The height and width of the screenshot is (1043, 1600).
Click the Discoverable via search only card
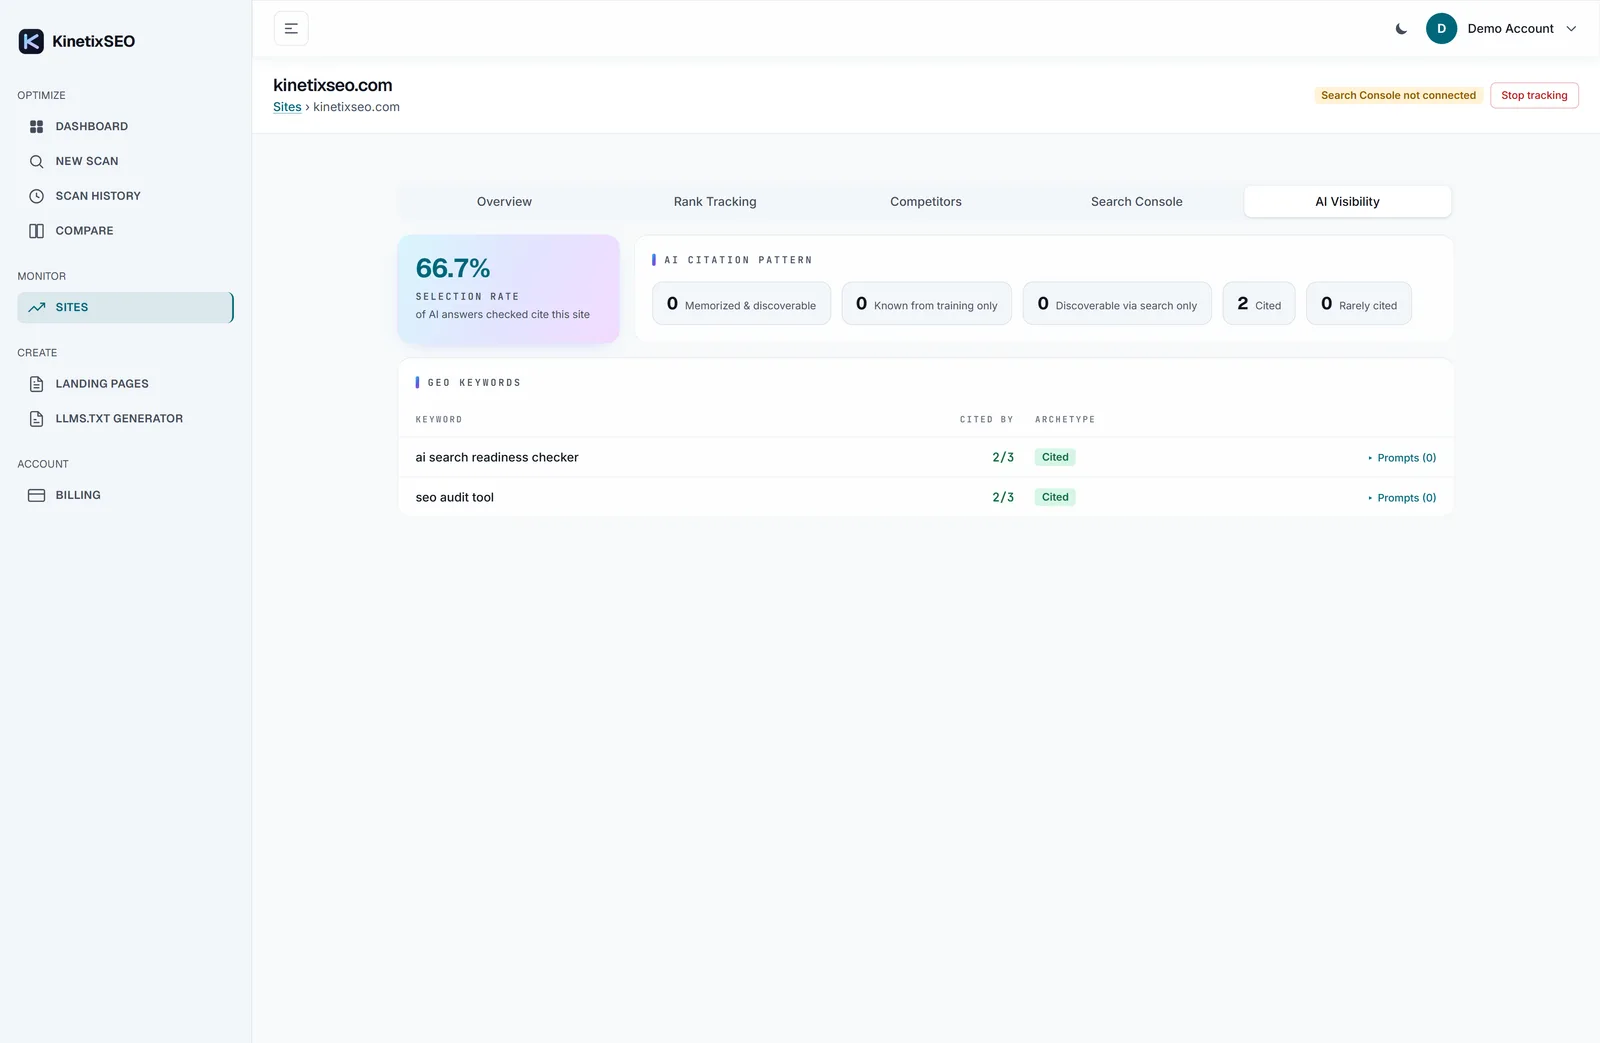(1117, 304)
